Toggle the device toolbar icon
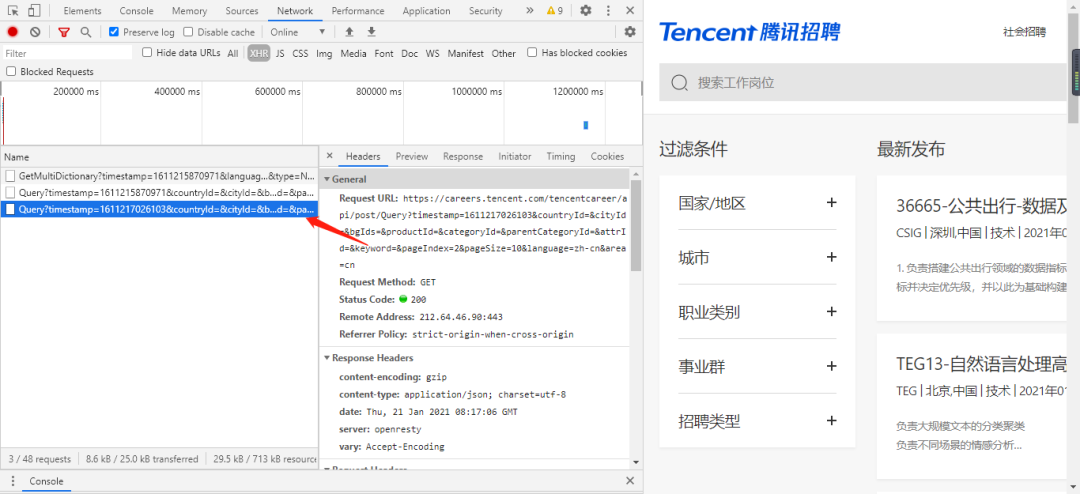 pos(34,10)
